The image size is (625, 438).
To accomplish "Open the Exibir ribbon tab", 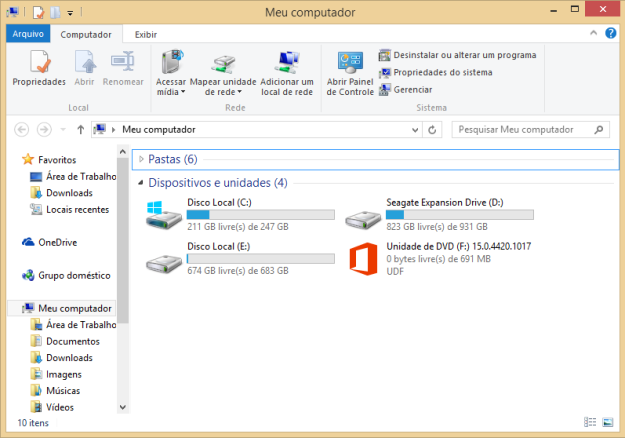I will point(146,35).
